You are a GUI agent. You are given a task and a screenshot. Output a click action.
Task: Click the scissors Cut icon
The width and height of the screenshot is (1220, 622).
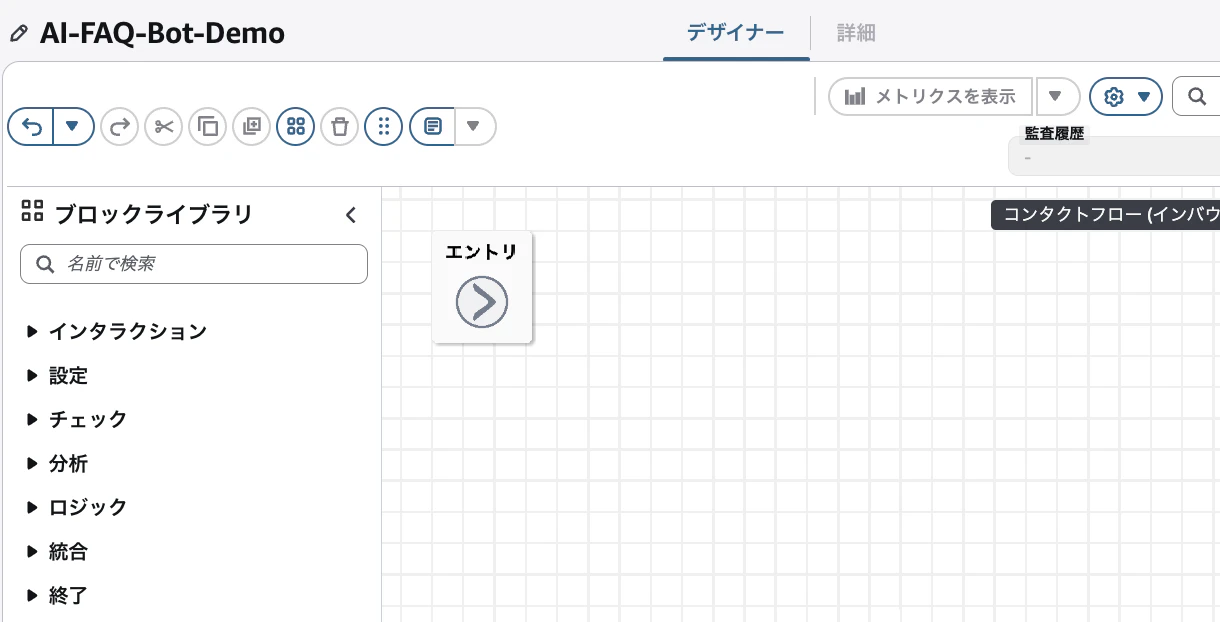click(163, 127)
